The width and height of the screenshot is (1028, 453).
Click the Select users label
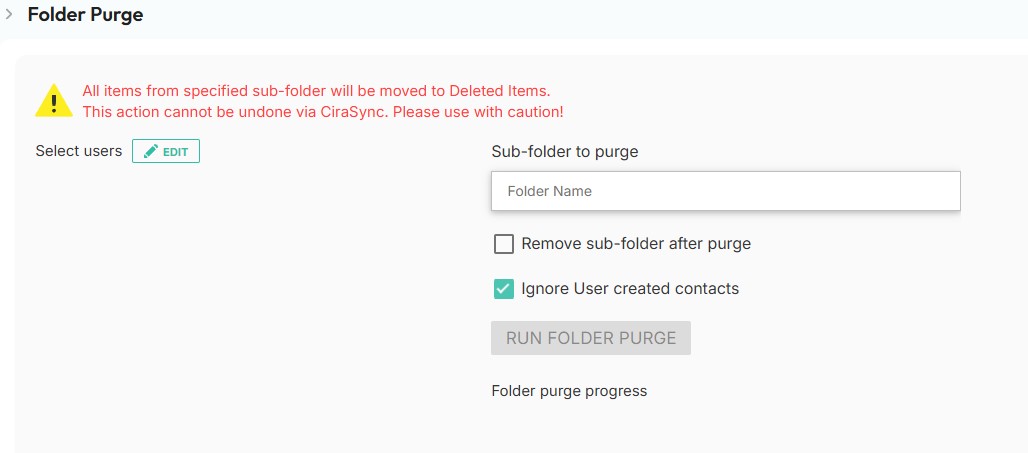click(x=79, y=151)
